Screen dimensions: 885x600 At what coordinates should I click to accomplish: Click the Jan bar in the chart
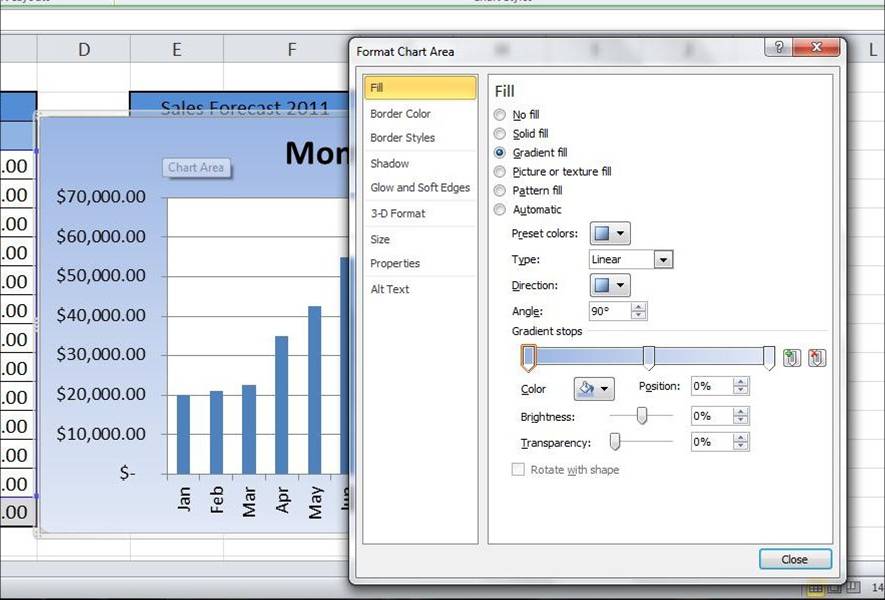pos(183,435)
